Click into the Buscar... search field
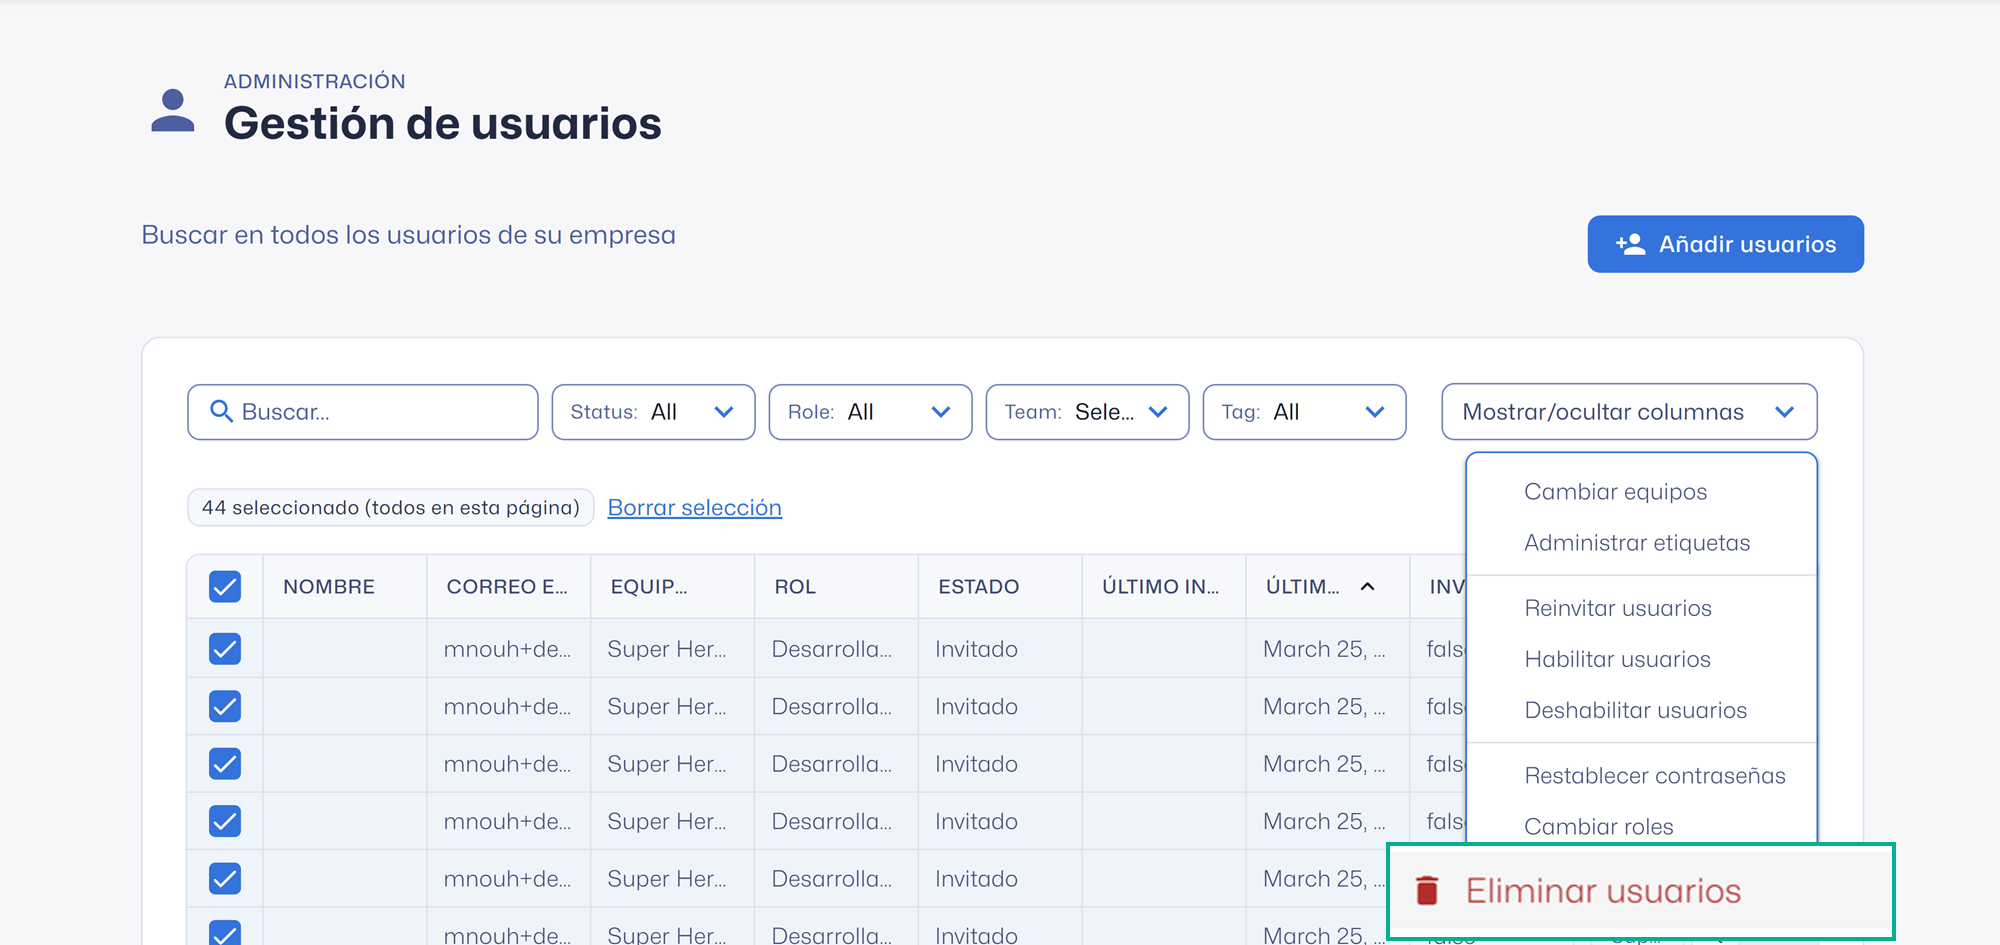 [363, 412]
